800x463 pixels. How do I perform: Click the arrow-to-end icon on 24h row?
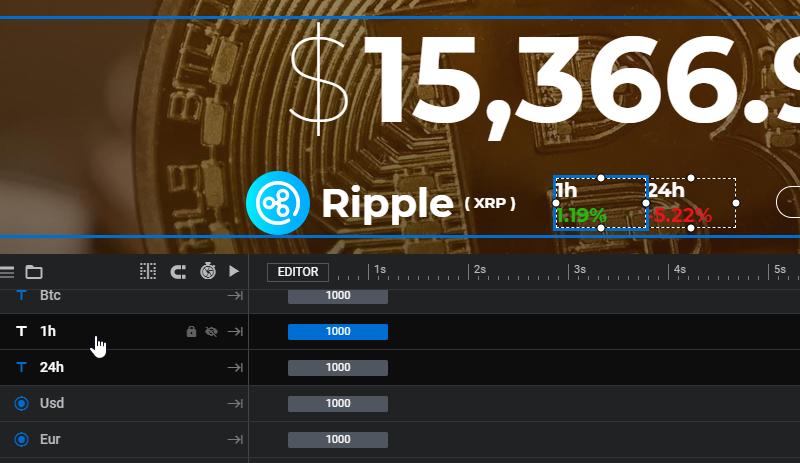(235, 368)
